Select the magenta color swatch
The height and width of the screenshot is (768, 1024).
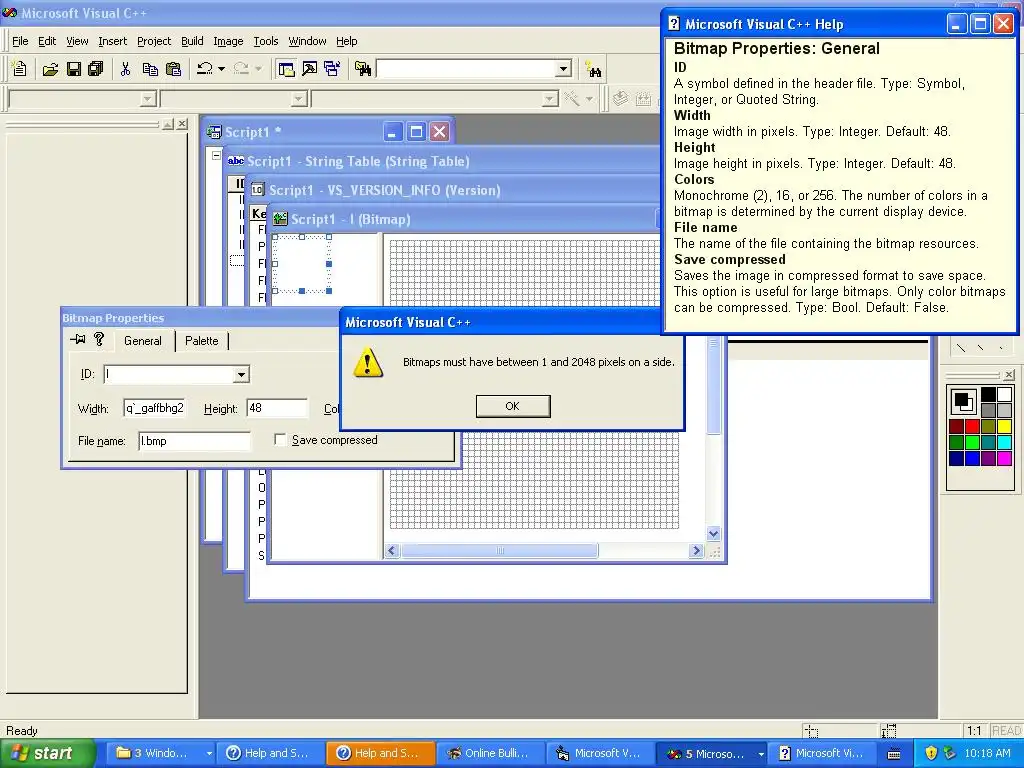coord(1004,458)
